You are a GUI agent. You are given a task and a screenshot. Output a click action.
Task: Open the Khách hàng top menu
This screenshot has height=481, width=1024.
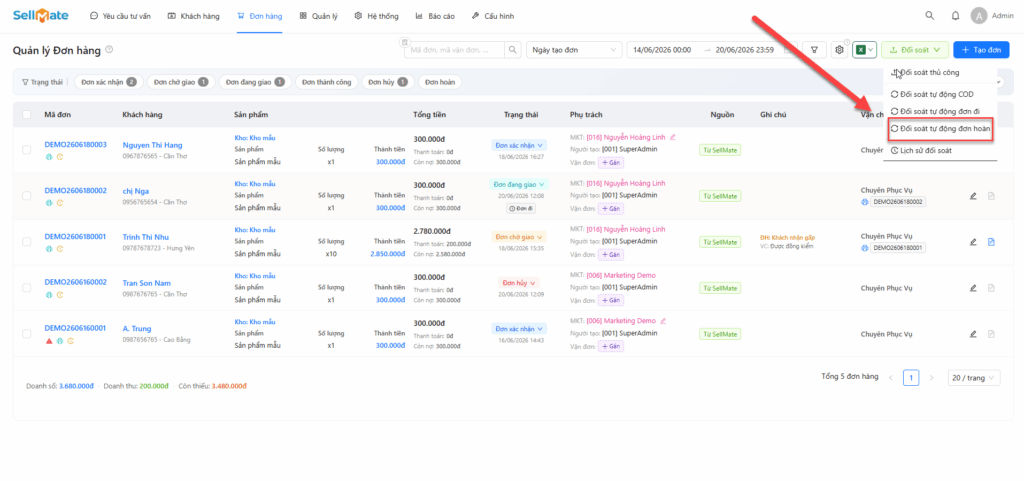193,16
